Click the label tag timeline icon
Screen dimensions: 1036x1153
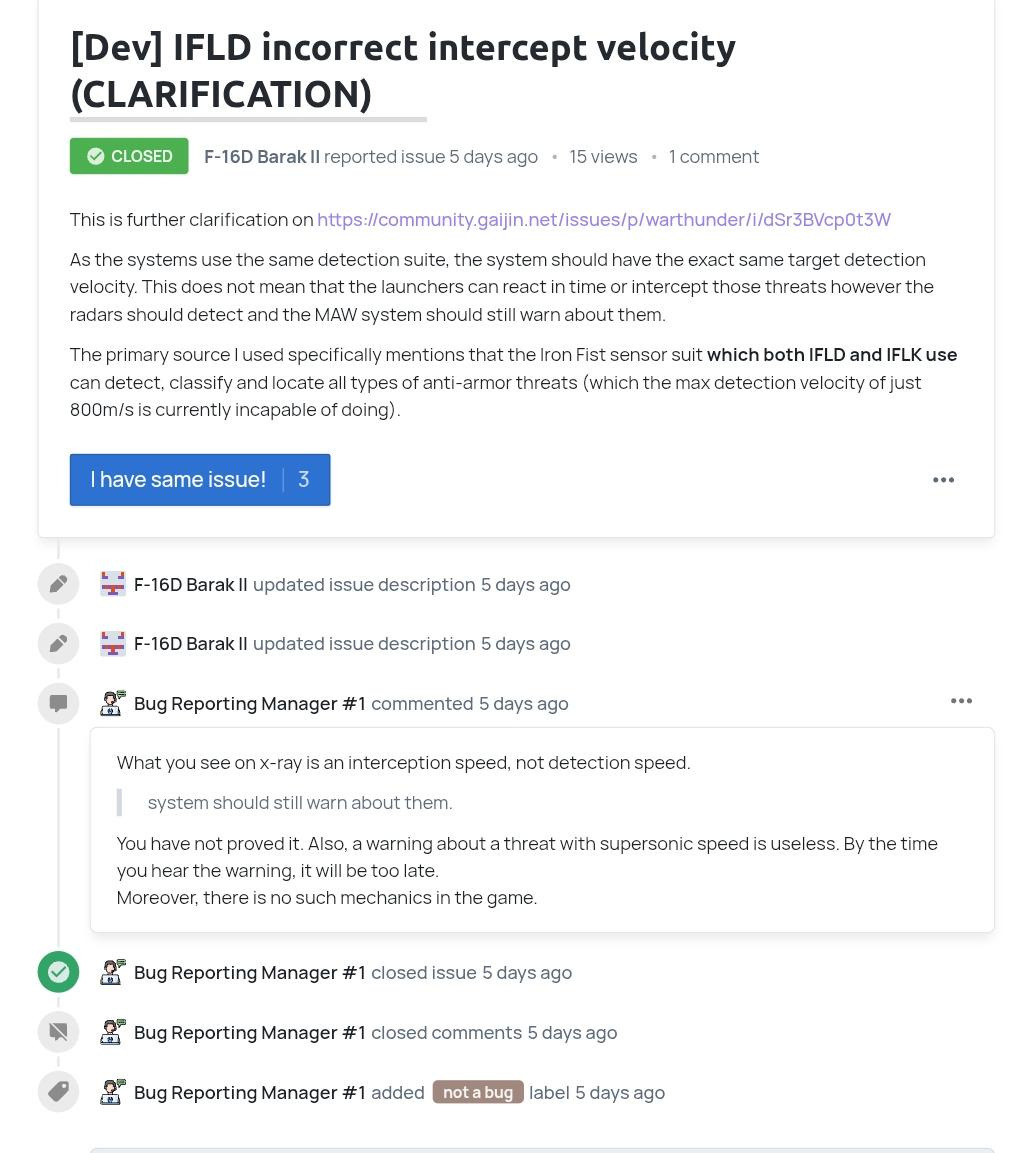58,1092
